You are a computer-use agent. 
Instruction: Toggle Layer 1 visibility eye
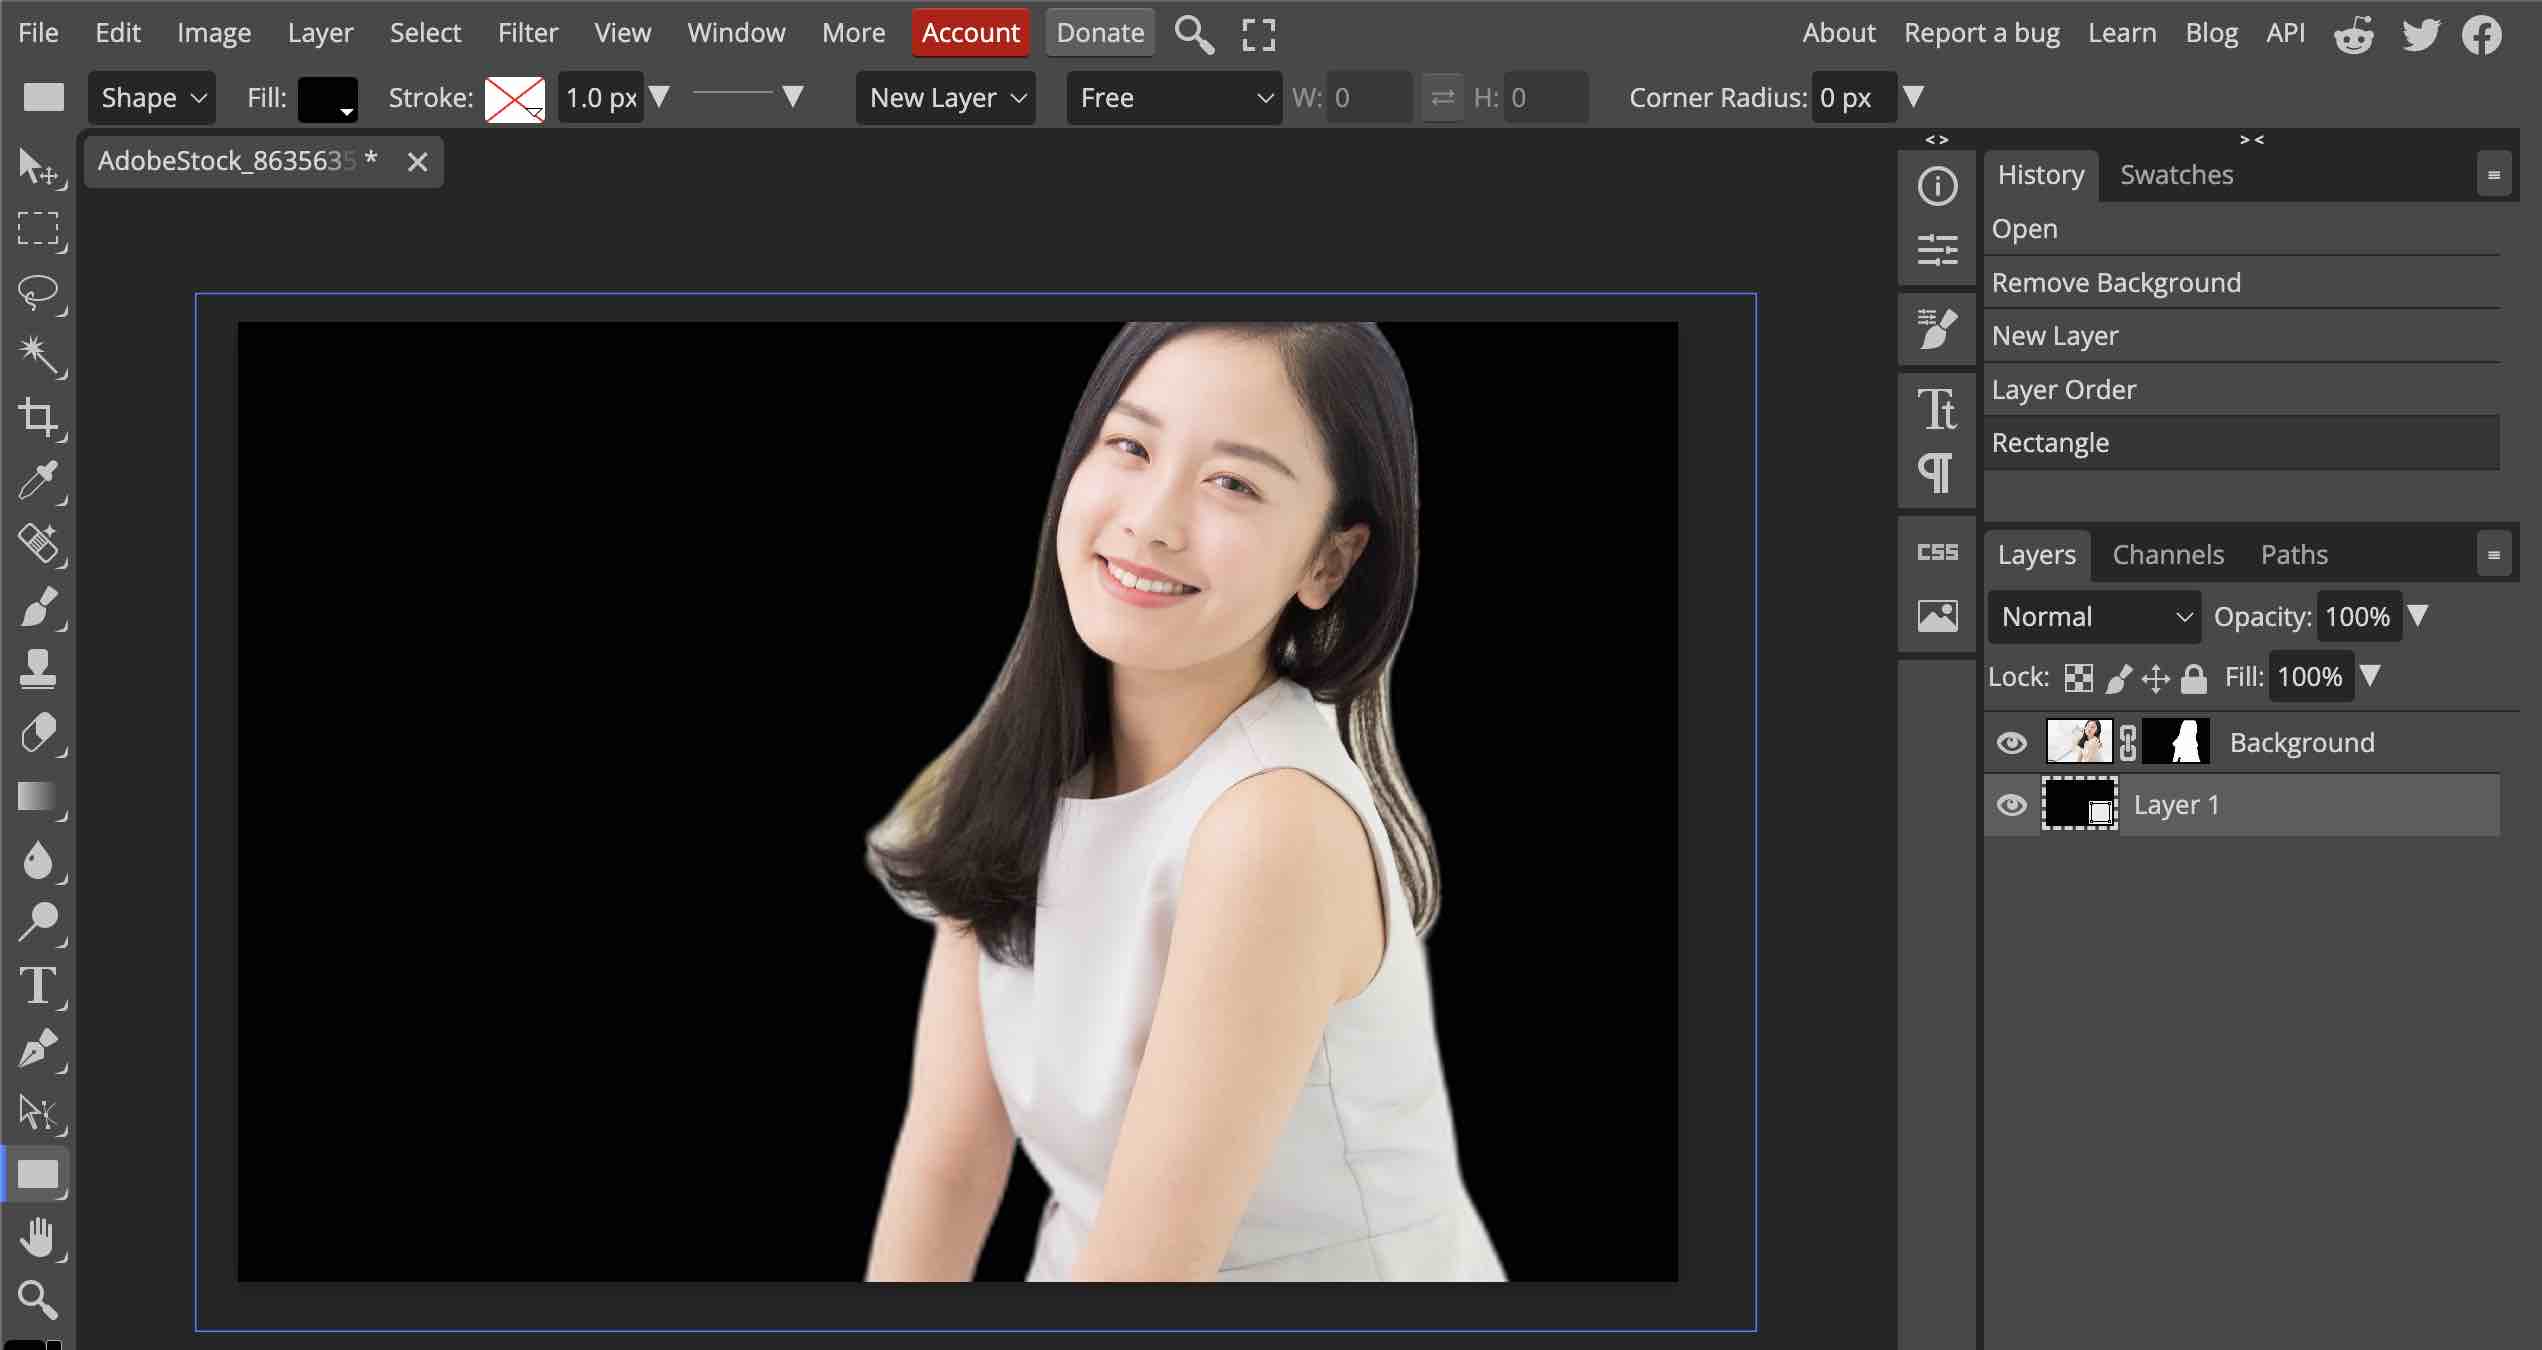(2011, 805)
